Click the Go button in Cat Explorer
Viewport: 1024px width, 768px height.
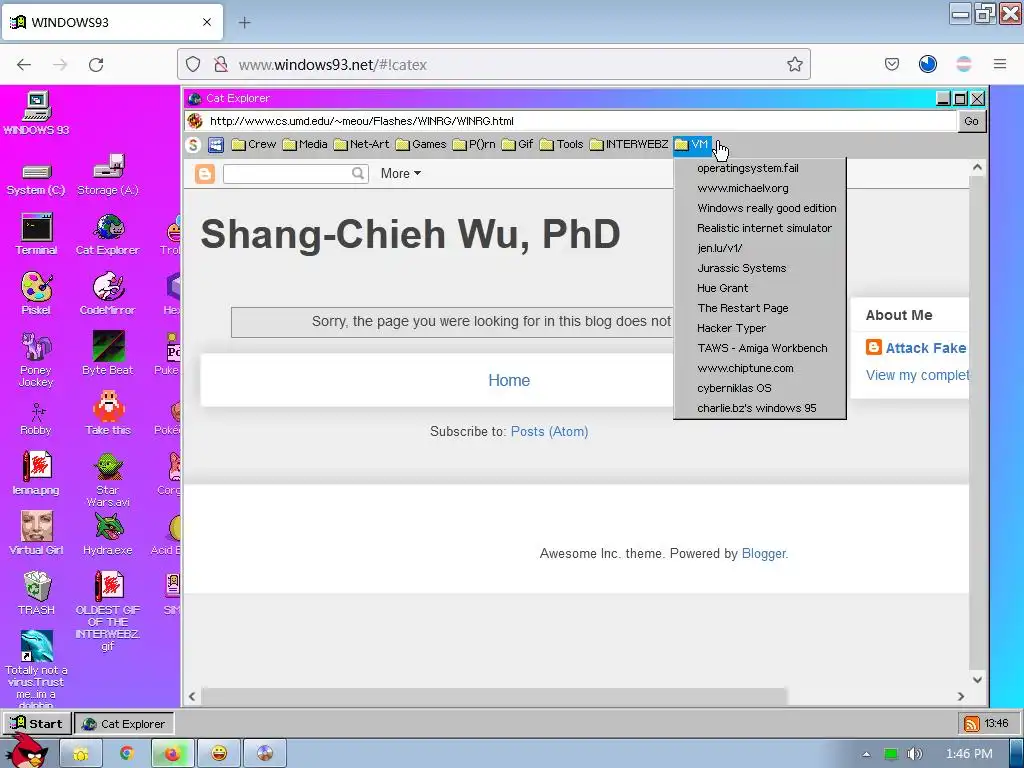coord(971,121)
